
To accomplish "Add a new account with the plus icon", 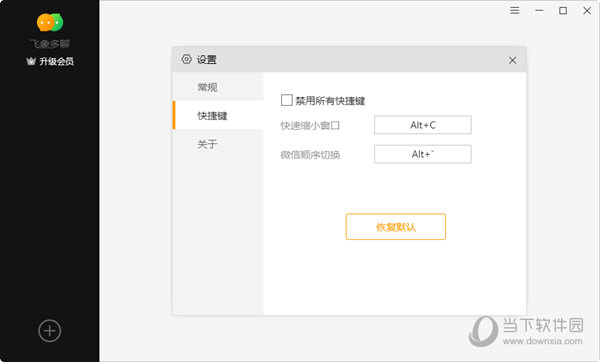I will point(50,331).
